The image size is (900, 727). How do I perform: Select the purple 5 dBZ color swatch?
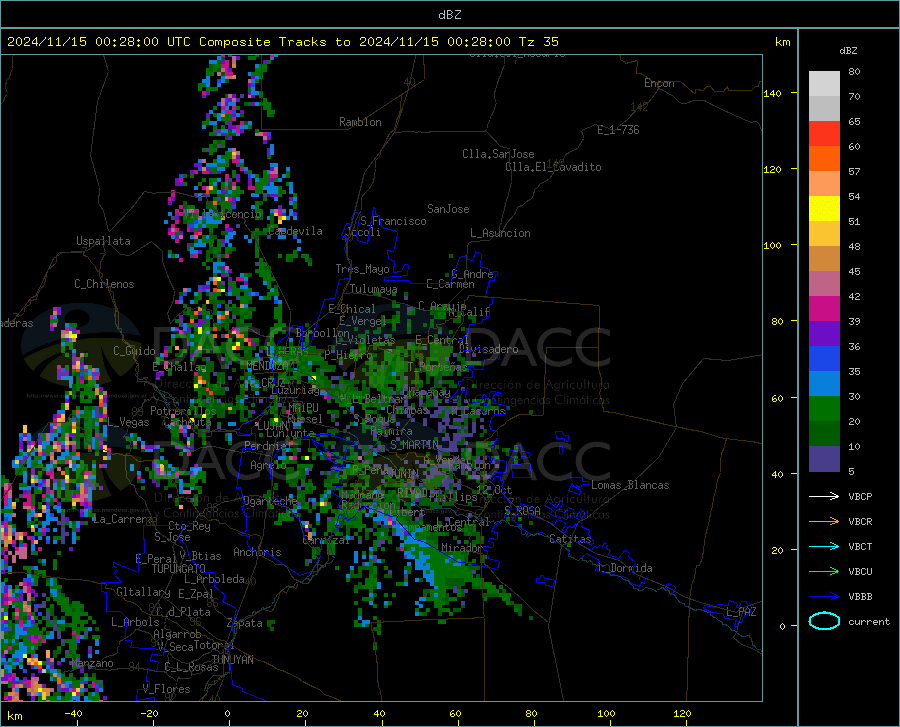coord(824,459)
